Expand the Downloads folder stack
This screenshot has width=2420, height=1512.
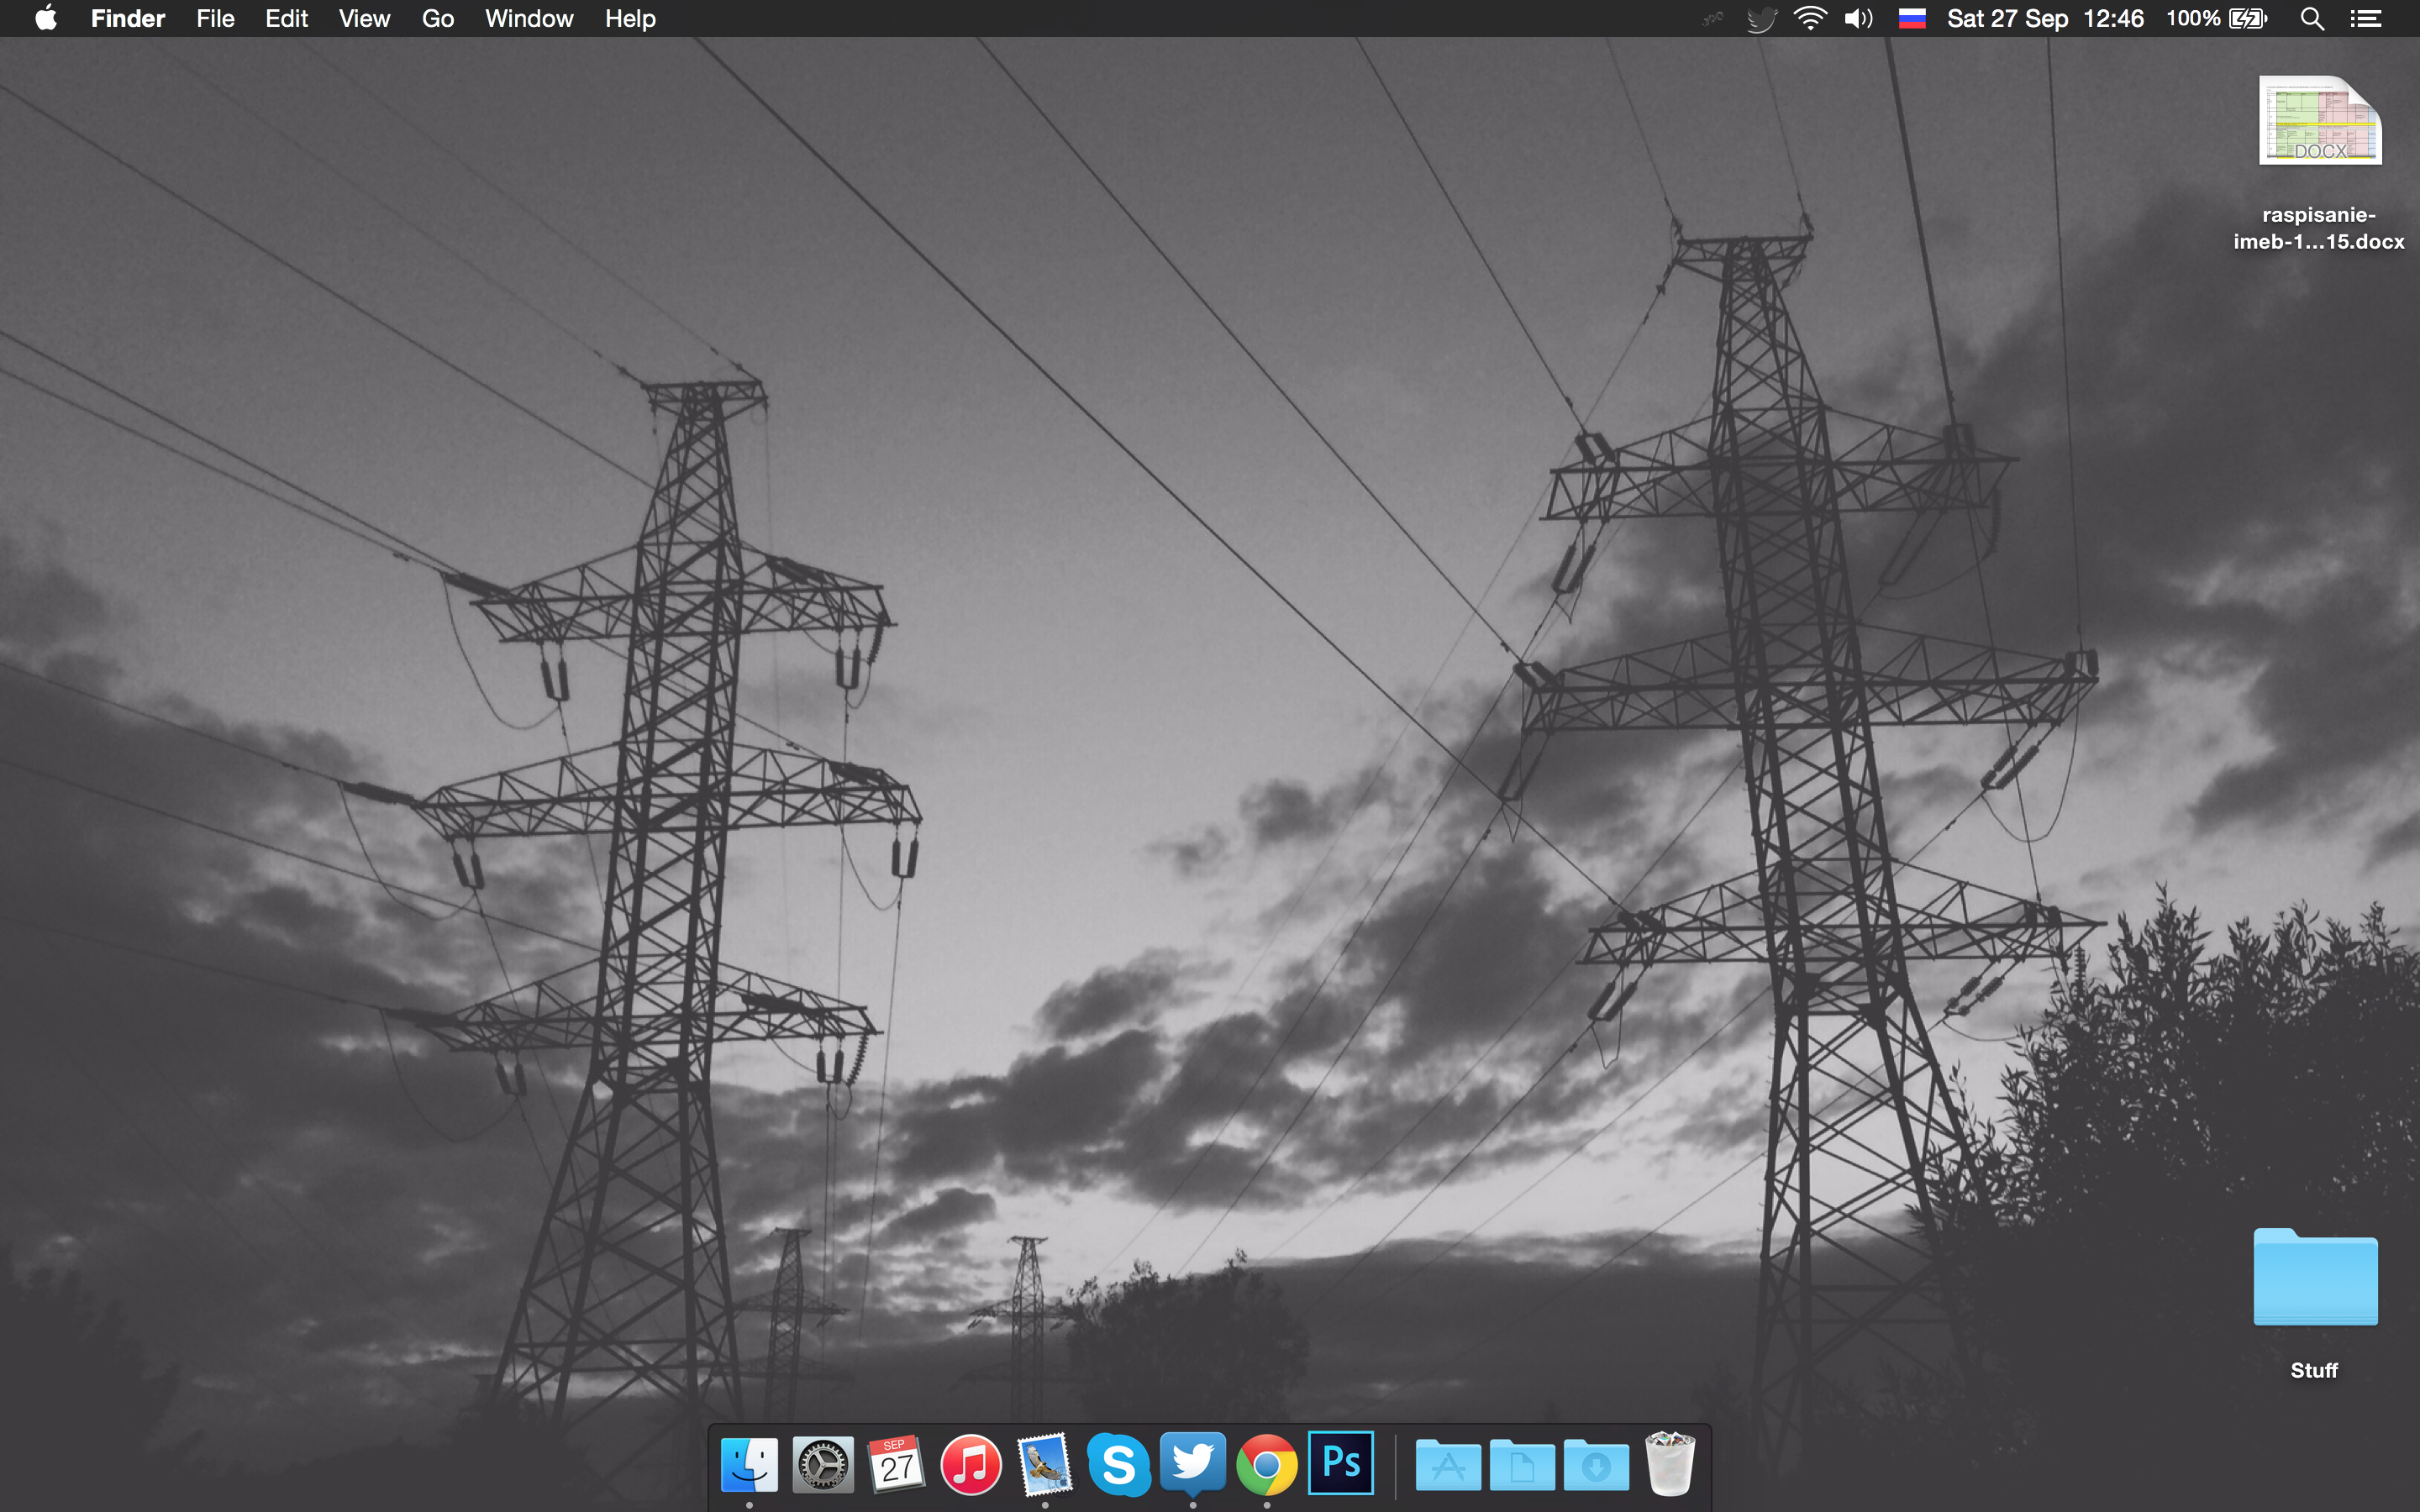1596,1465
